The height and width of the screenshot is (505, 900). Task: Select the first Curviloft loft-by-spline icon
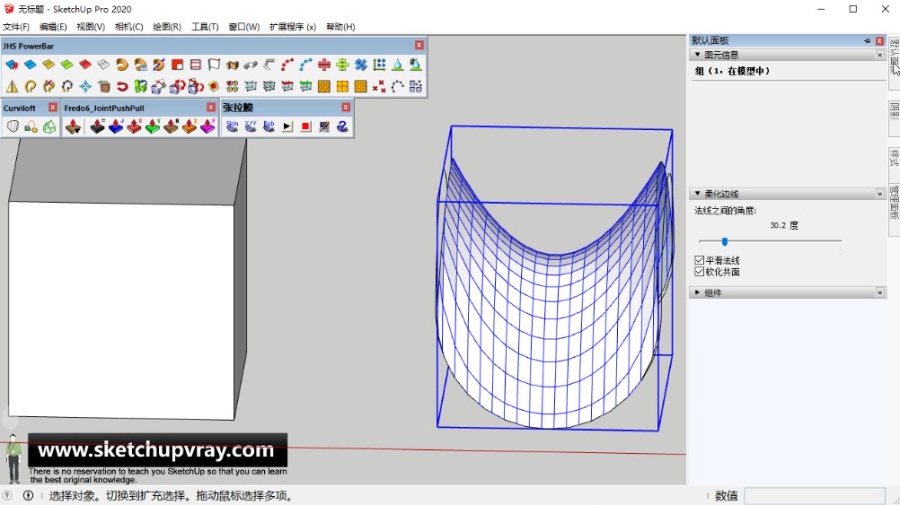click(13, 127)
